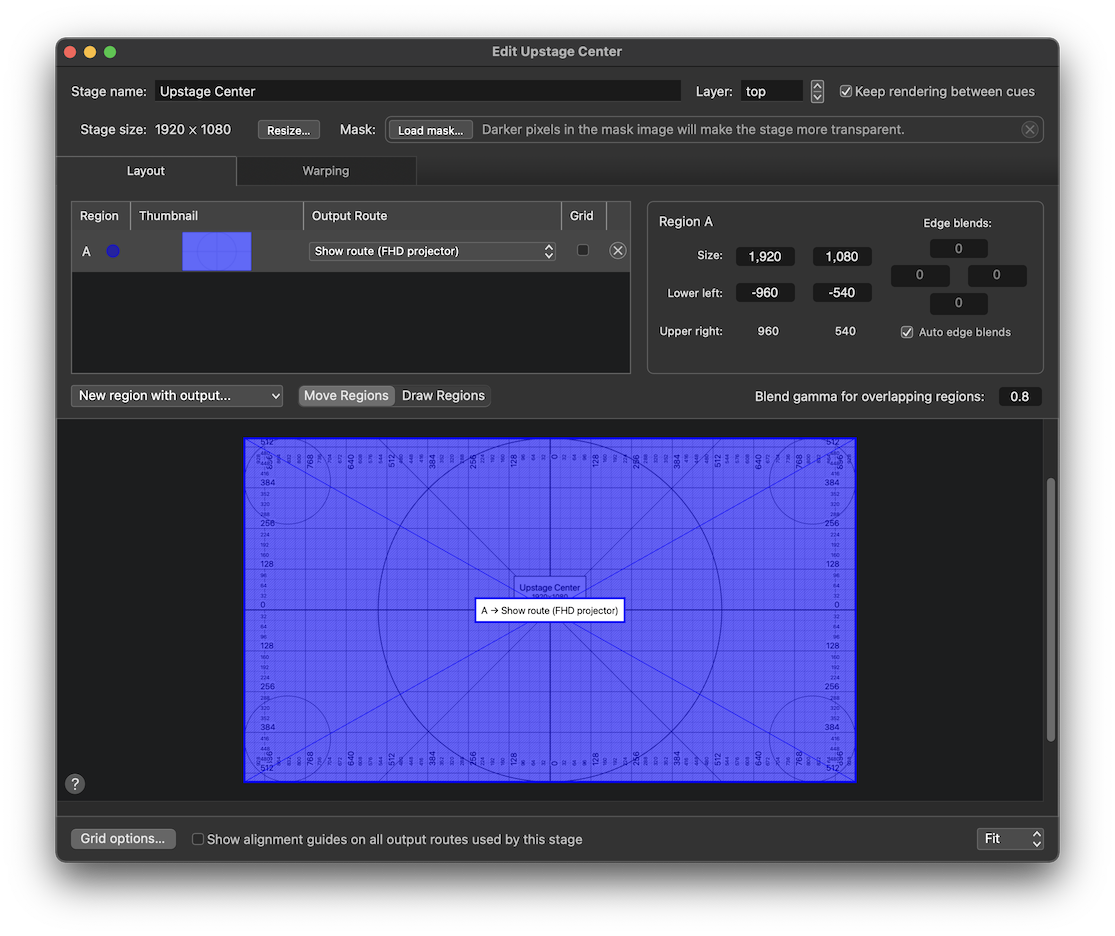Remove region A with the X icon

coord(618,251)
